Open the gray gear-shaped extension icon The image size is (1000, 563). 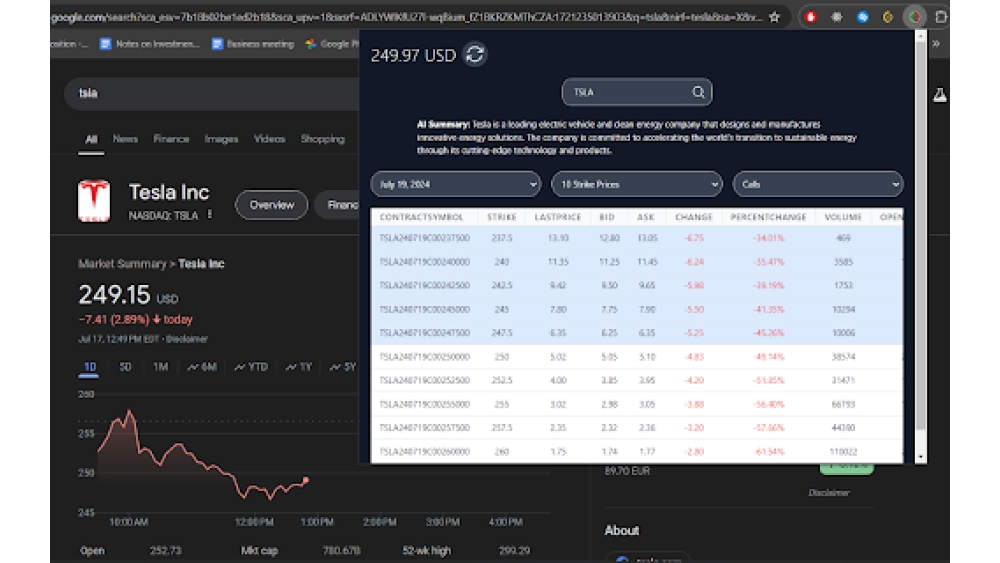[837, 17]
